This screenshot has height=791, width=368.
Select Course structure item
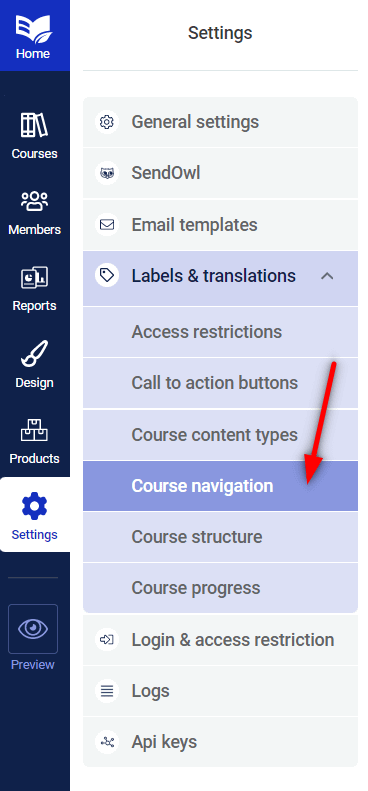221,537
